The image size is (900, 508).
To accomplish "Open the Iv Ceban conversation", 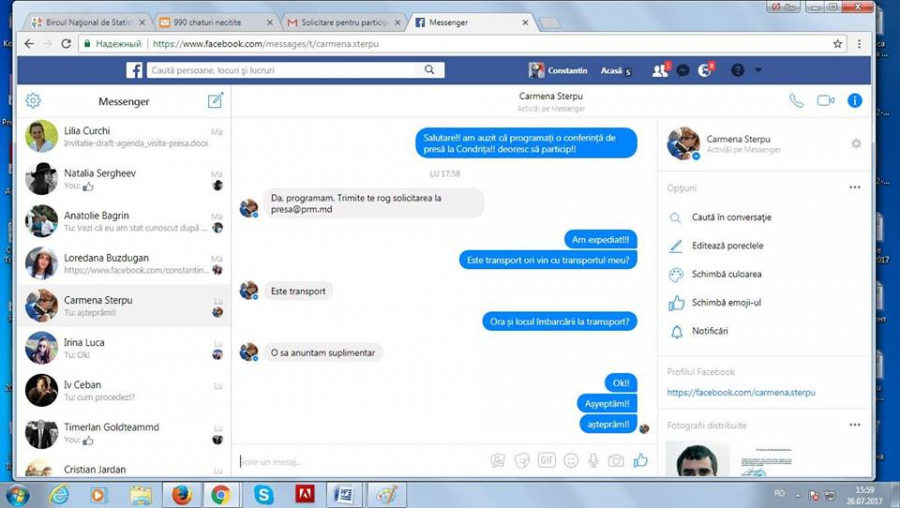I will tap(124, 390).
